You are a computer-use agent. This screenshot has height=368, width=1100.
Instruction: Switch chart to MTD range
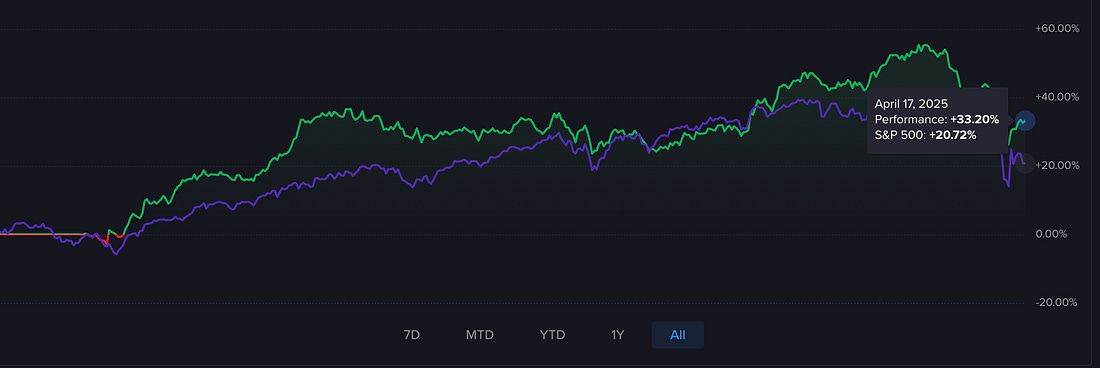pyautogui.click(x=480, y=335)
